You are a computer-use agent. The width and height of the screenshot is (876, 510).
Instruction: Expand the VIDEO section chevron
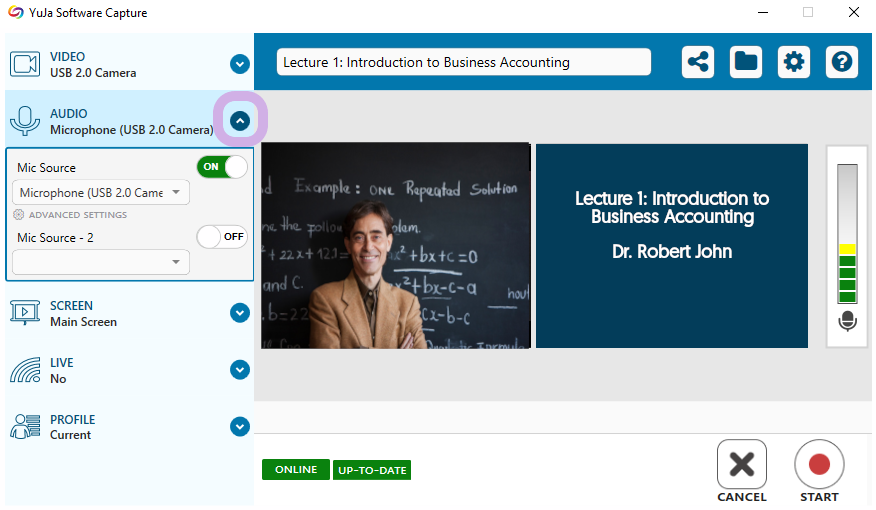pyautogui.click(x=240, y=64)
